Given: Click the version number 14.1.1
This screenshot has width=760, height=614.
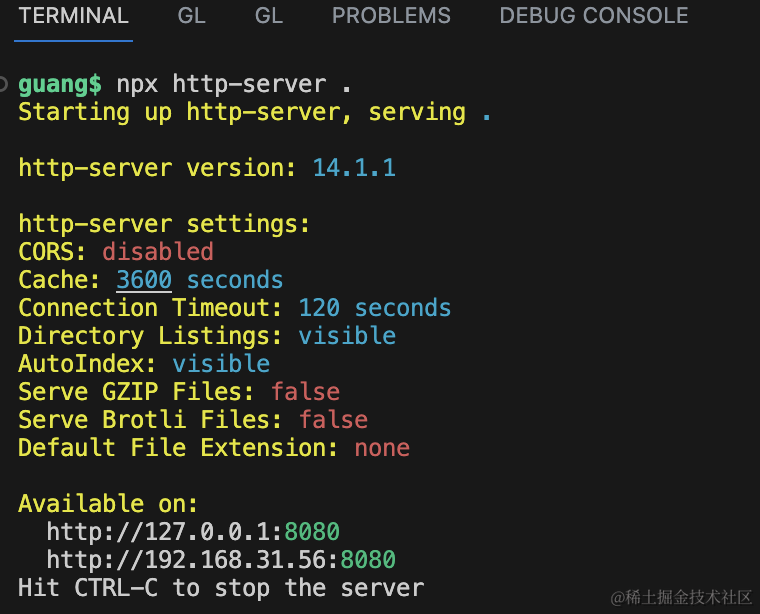Looking at the screenshot, I should 354,168.
